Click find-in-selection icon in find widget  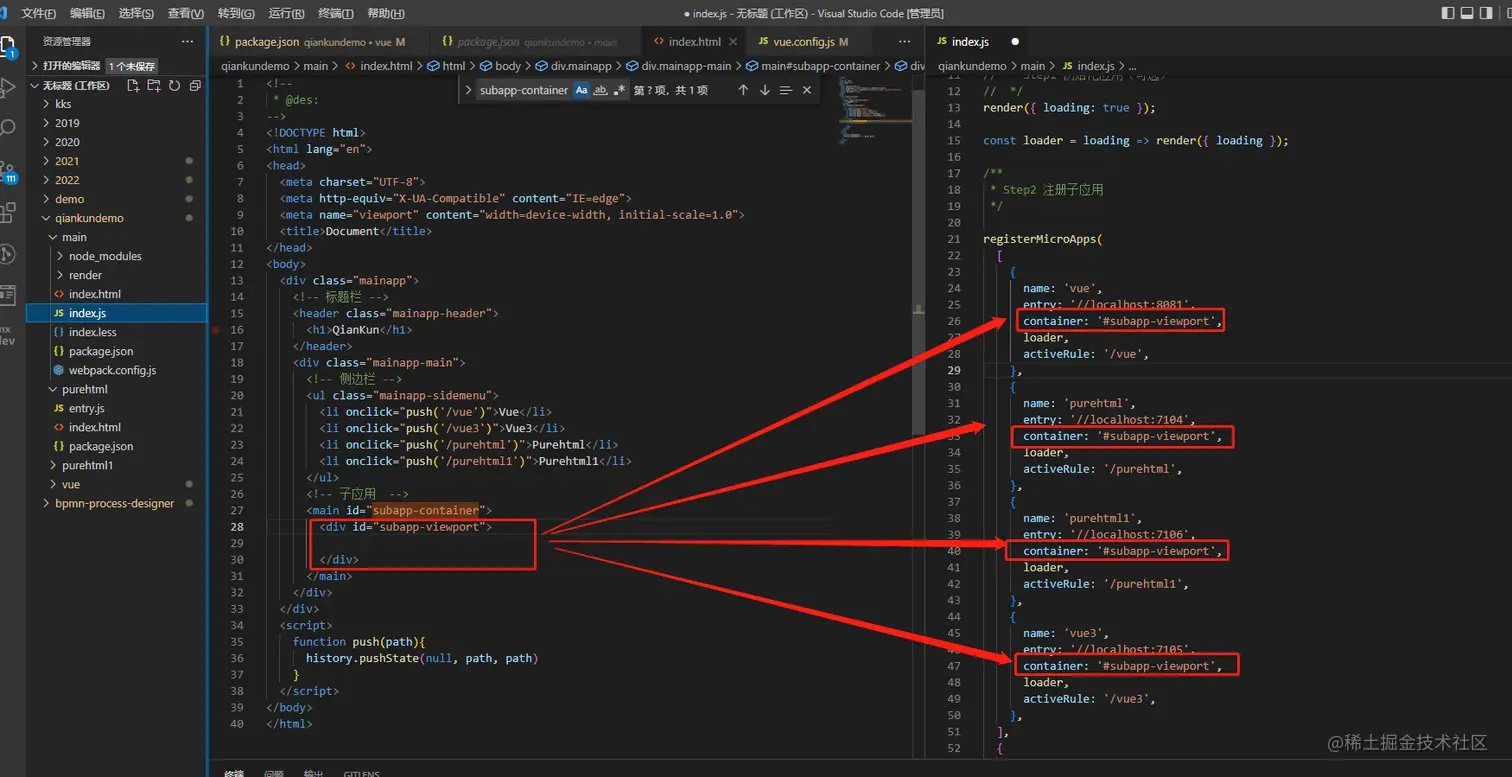click(786, 90)
